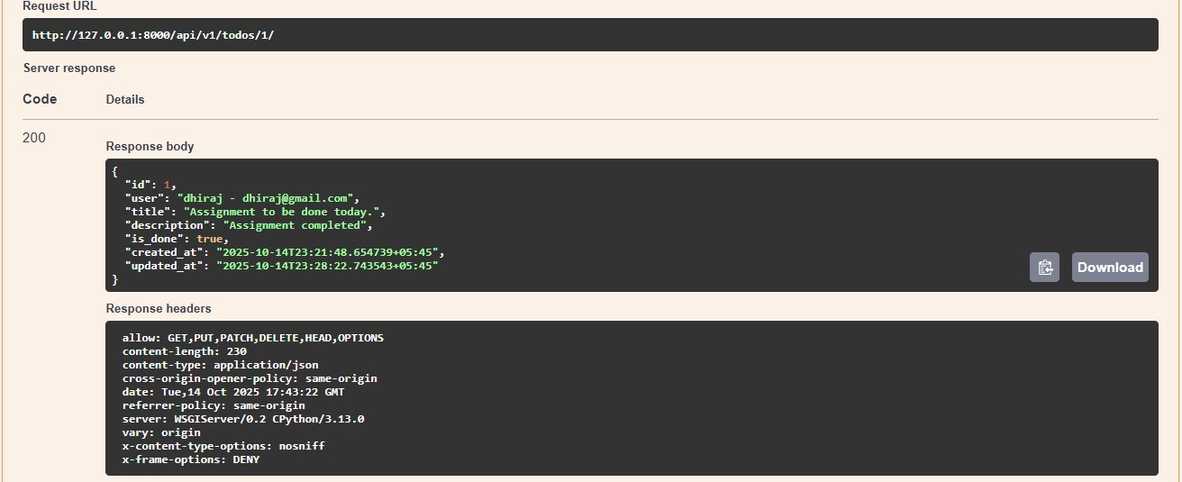This screenshot has height=482, width=1182.
Task: Click the "Code" column header
Action: 40,100
